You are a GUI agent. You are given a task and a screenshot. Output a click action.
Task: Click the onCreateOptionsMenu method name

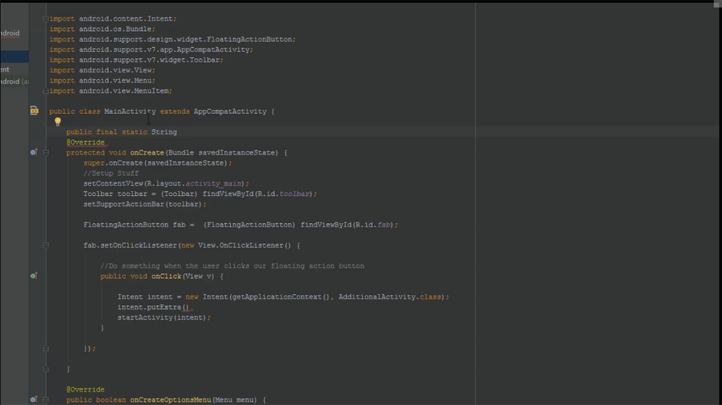click(x=170, y=400)
